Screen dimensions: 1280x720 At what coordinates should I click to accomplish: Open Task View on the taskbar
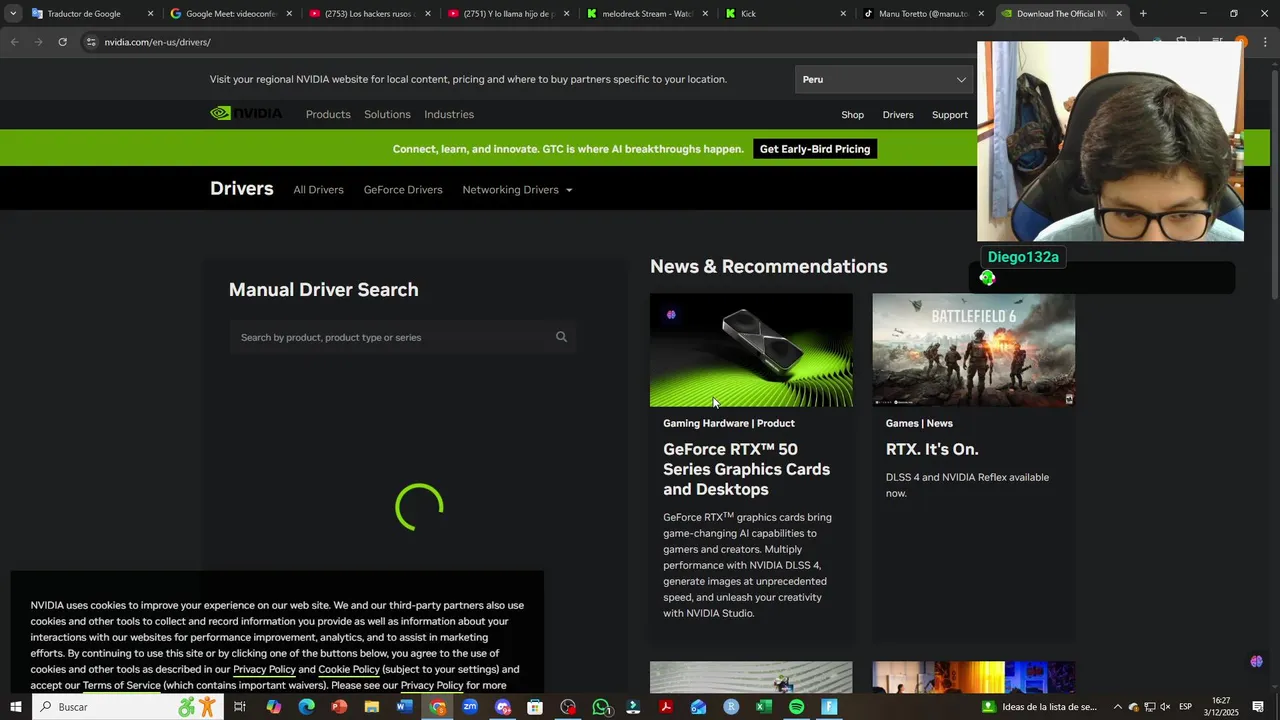pyautogui.click(x=240, y=707)
